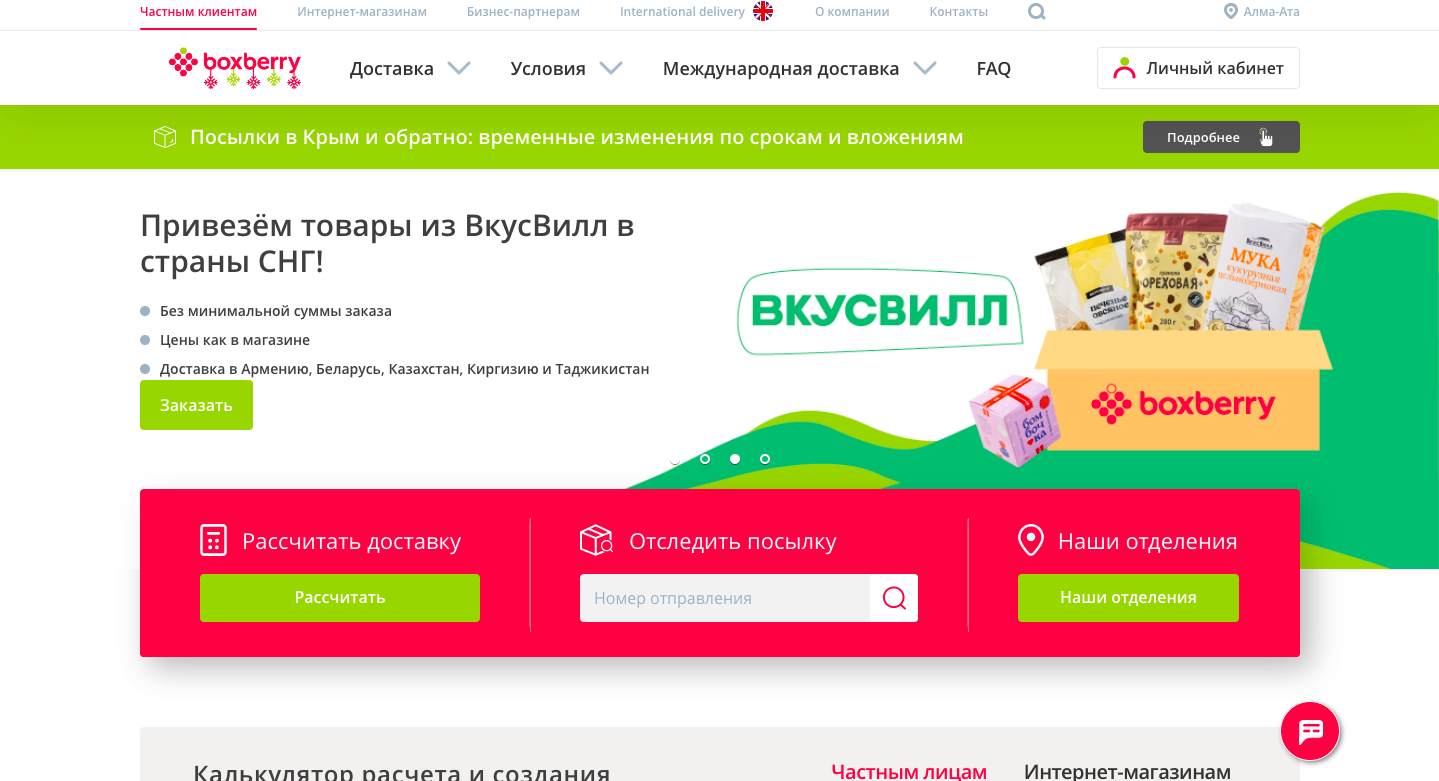Click Подробнее on the green banner
The image size is (1439, 781).
point(1221,137)
